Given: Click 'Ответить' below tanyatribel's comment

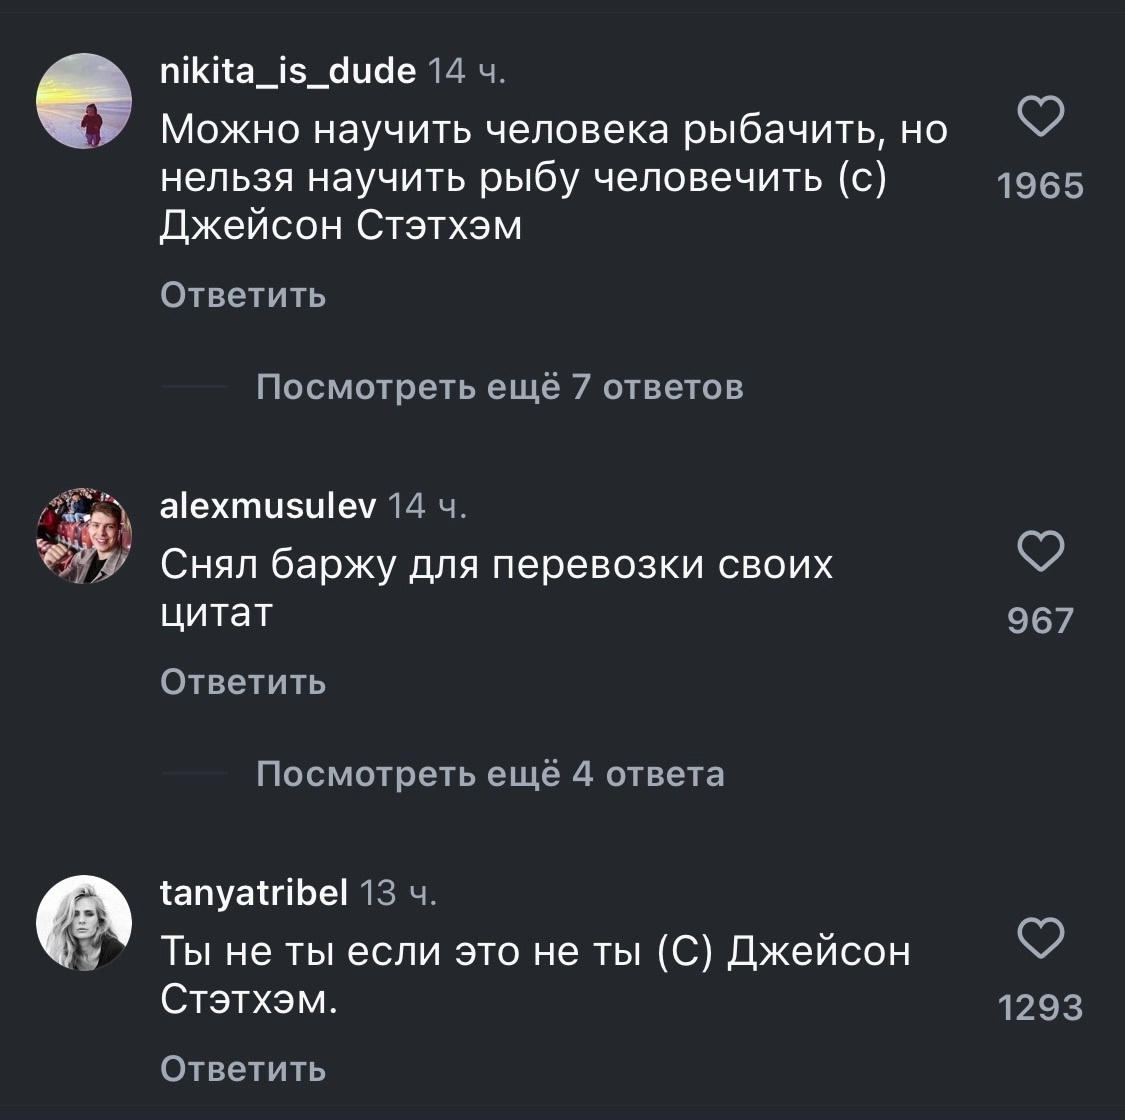Looking at the screenshot, I should [243, 1068].
